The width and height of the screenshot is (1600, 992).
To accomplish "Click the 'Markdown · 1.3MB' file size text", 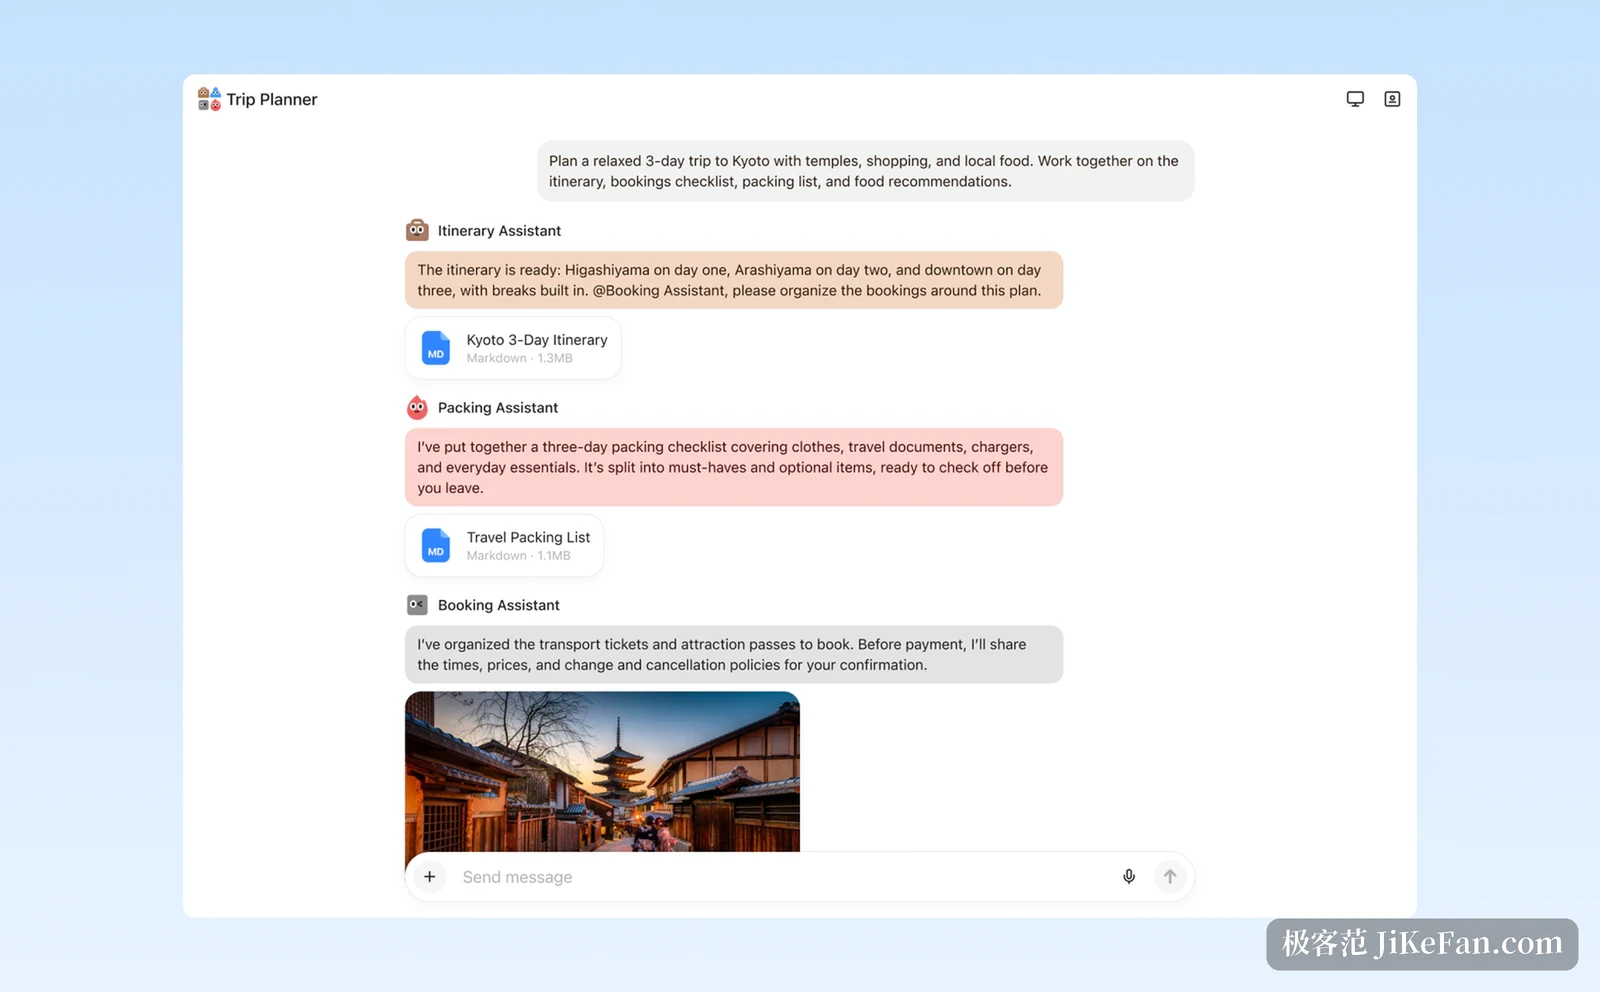I will [x=519, y=358].
